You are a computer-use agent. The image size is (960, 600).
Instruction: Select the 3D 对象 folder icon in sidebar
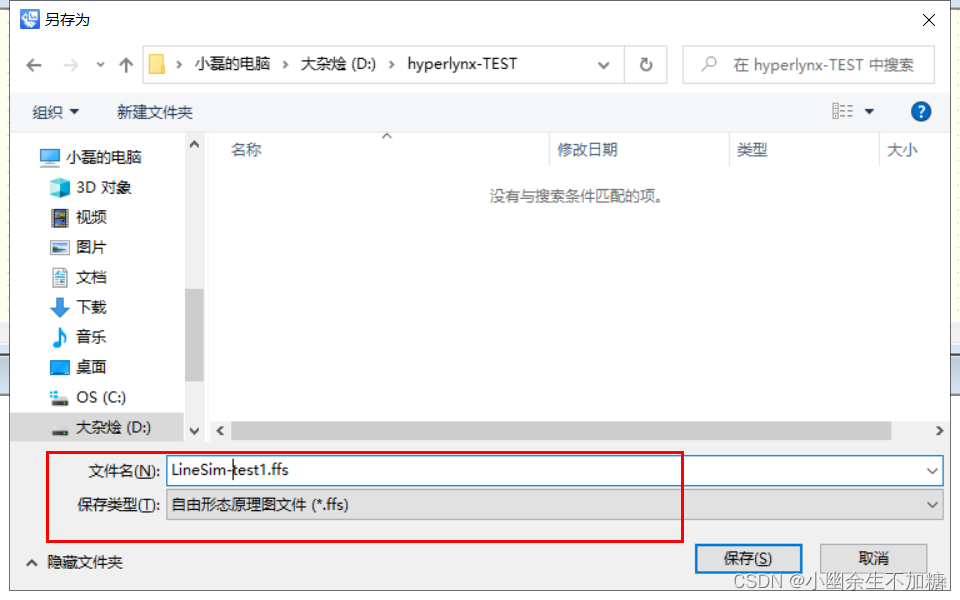point(60,187)
